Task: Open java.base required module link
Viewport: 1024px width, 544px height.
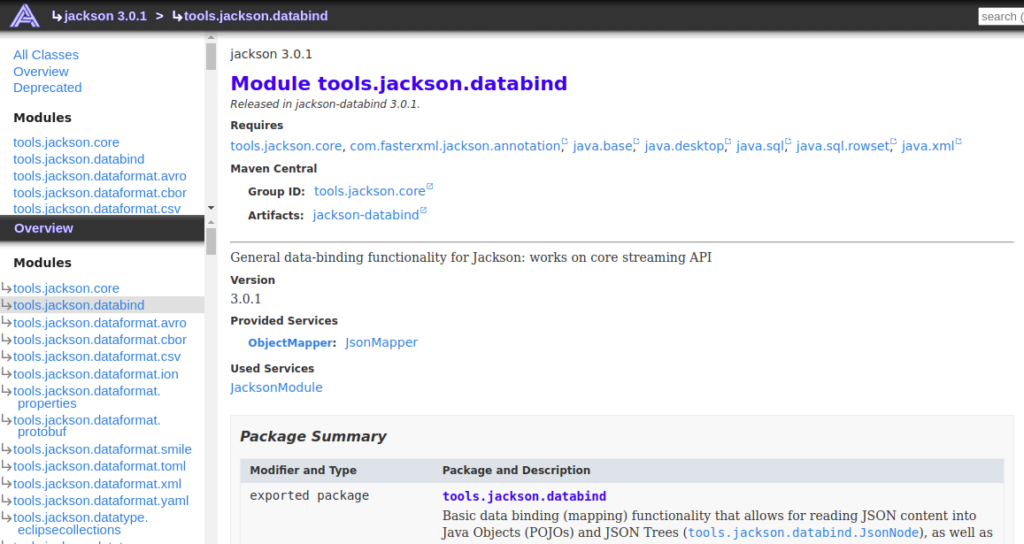Action: pyautogui.click(x=602, y=146)
